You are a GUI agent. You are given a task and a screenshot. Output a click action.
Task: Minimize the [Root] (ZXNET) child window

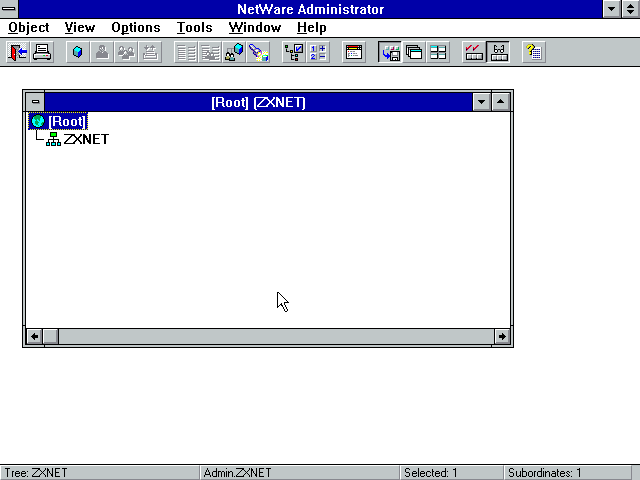point(482,102)
